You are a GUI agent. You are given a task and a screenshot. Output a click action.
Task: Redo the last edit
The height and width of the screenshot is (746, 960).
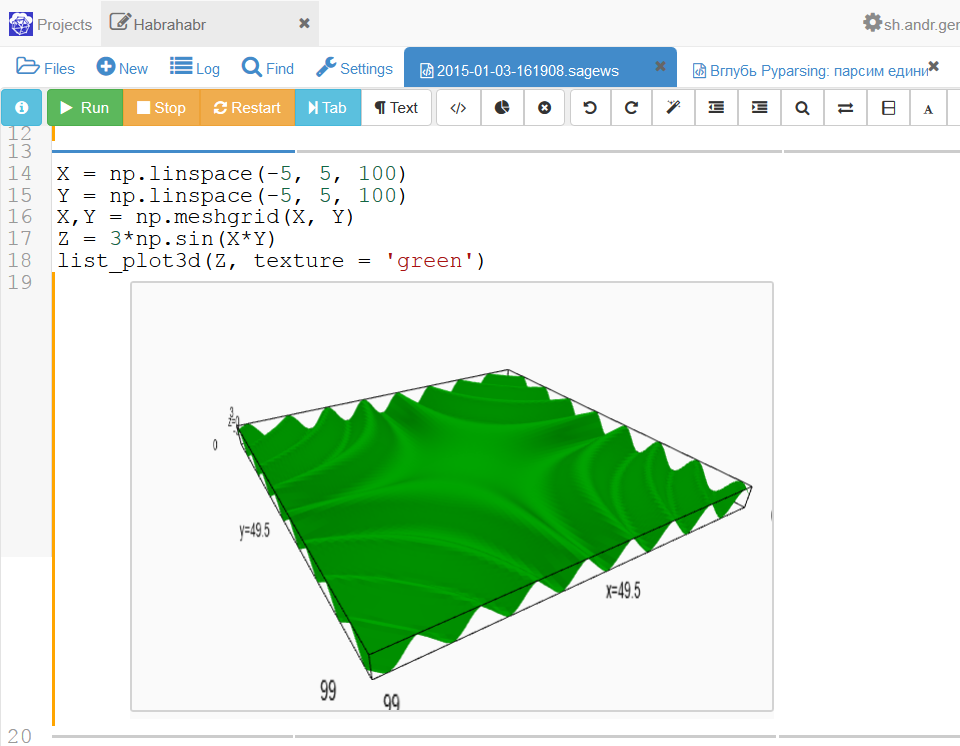coord(631,108)
